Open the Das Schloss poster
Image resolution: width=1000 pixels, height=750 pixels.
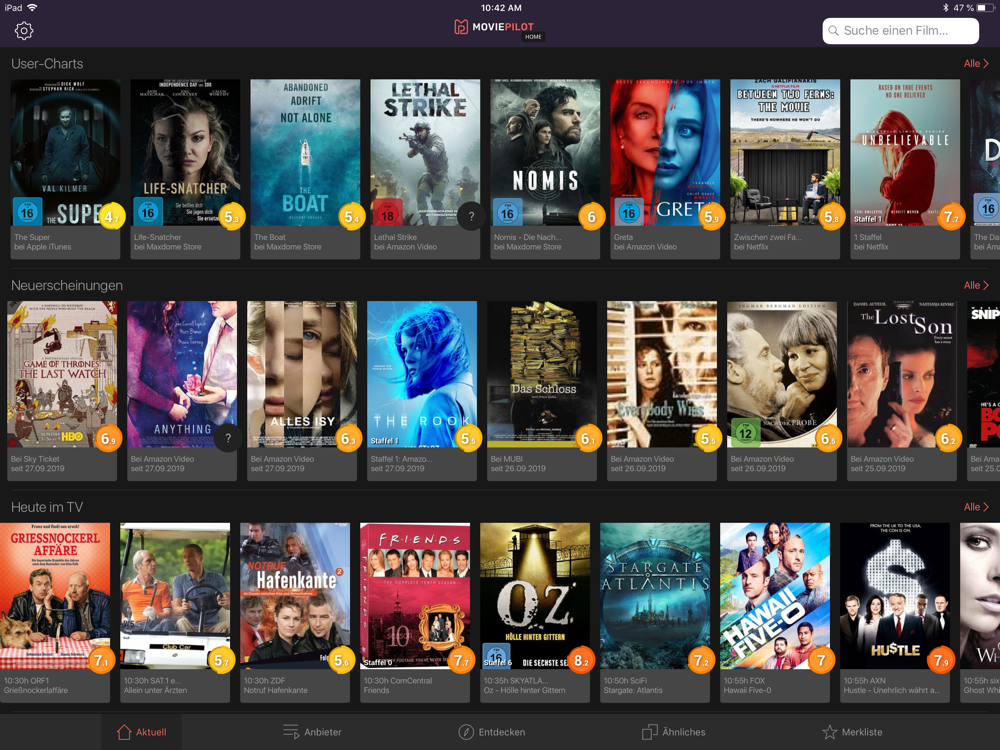[x=542, y=374]
